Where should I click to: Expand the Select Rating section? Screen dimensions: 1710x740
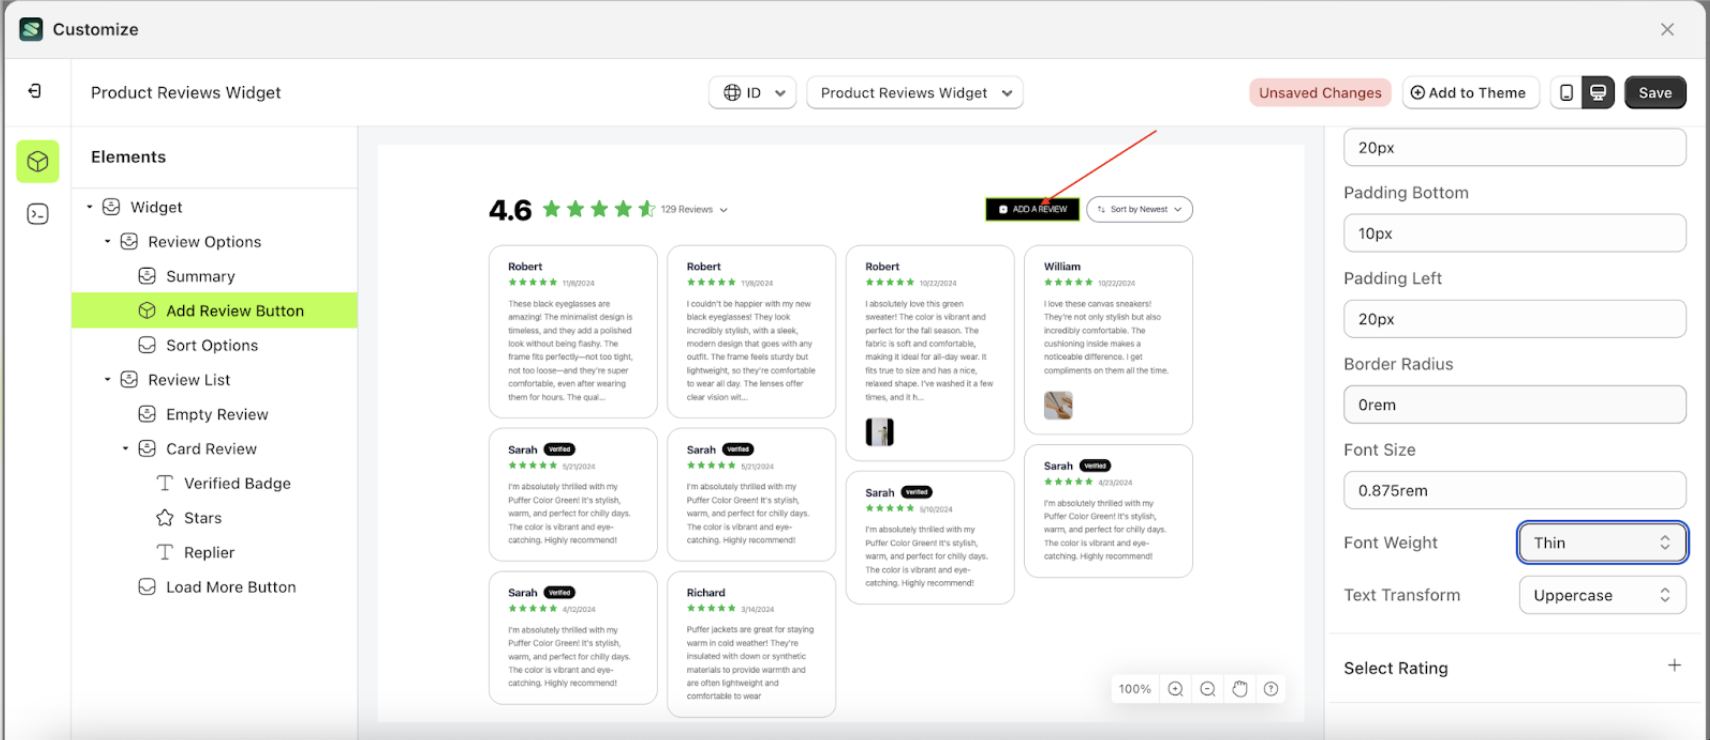pyautogui.click(x=1674, y=666)
